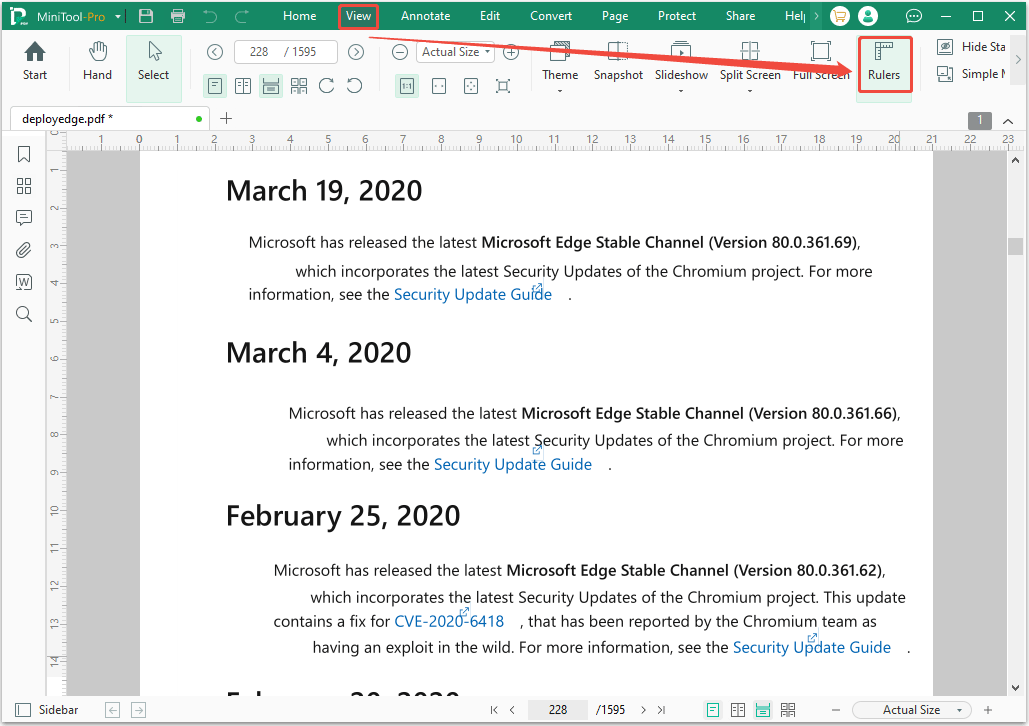
Task: Click the status bar page number field
Action: (558, 710)
